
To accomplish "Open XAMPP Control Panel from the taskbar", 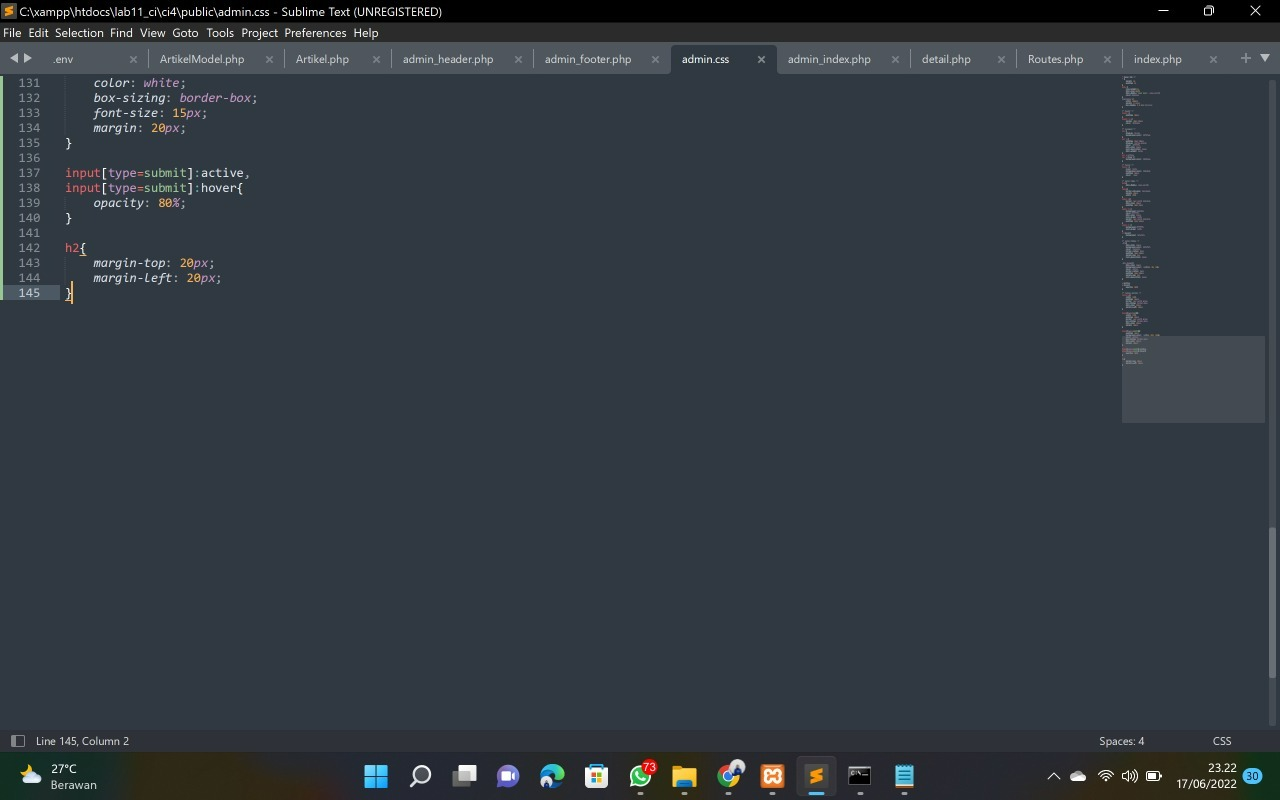I will (771, 776).
